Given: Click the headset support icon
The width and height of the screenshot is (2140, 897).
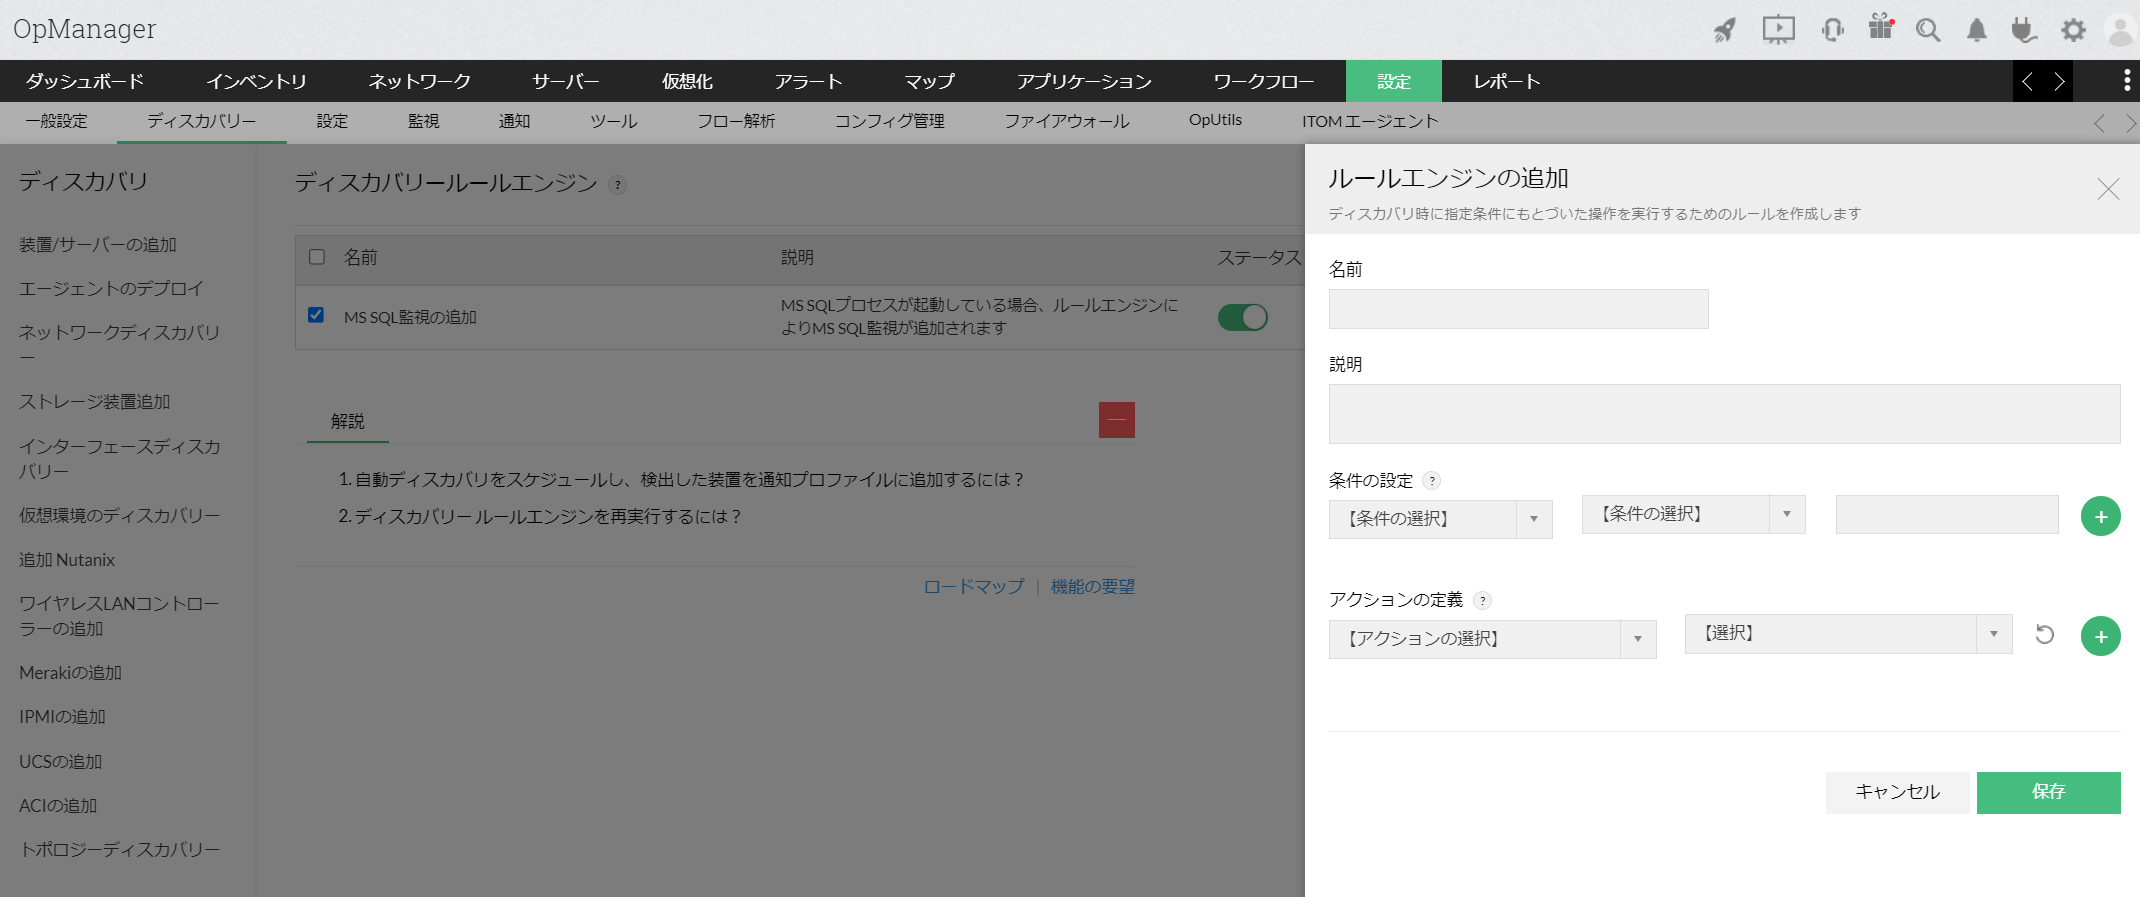Looking at the screenshot, I should (1832, 30).
